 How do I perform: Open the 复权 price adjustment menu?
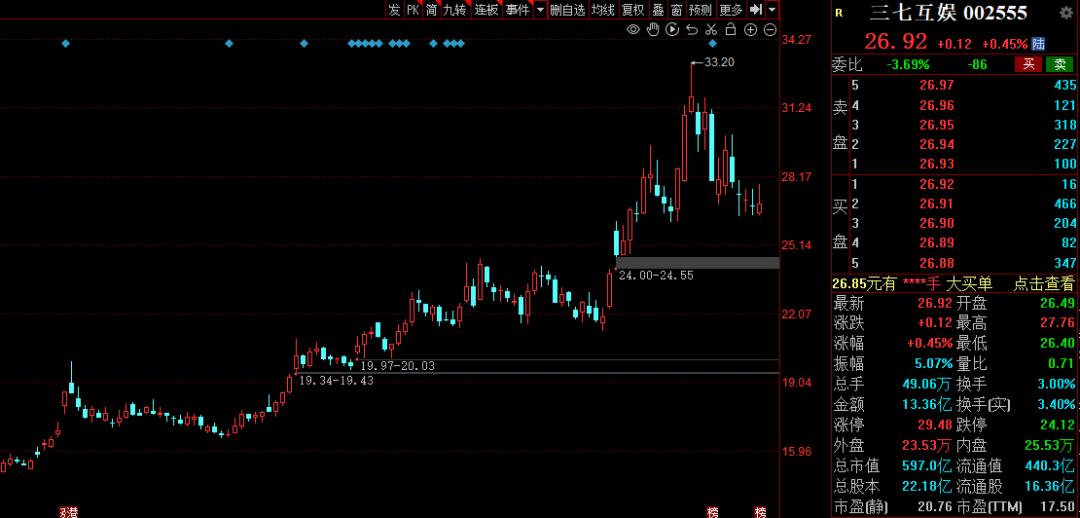click(633, 10)
